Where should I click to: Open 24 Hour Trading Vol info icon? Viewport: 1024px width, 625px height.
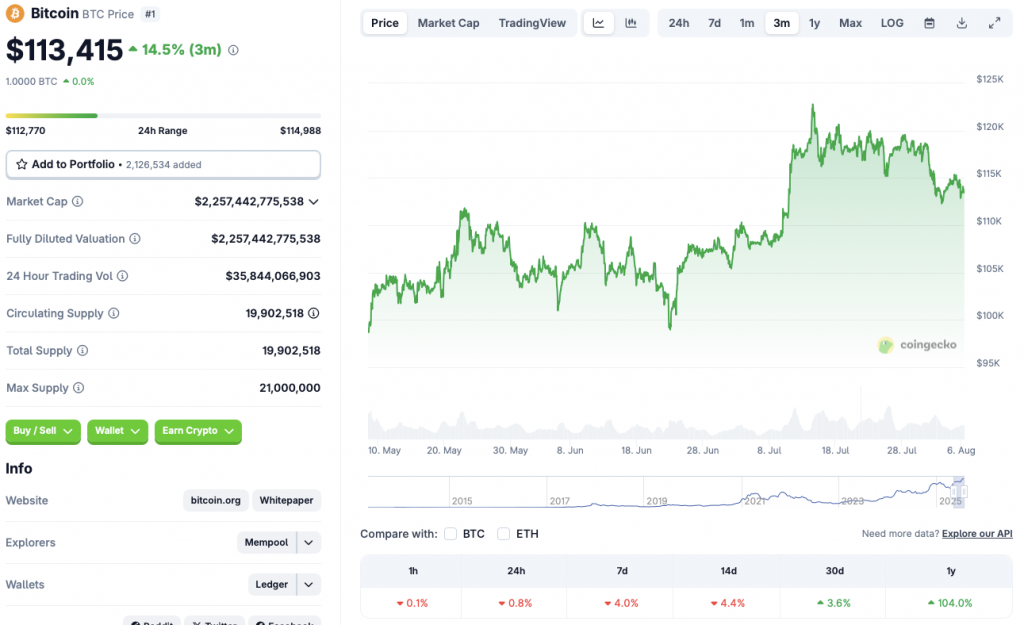pyautogui.click(x=123, y=276)
